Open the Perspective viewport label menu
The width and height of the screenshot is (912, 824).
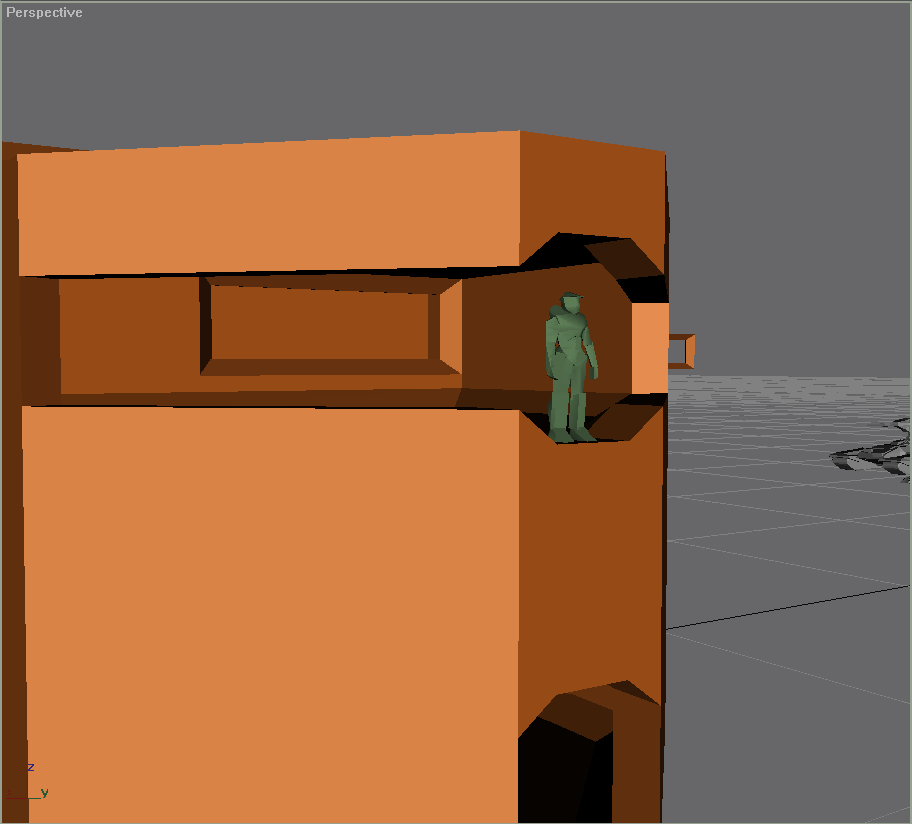(x=44, y=13)
